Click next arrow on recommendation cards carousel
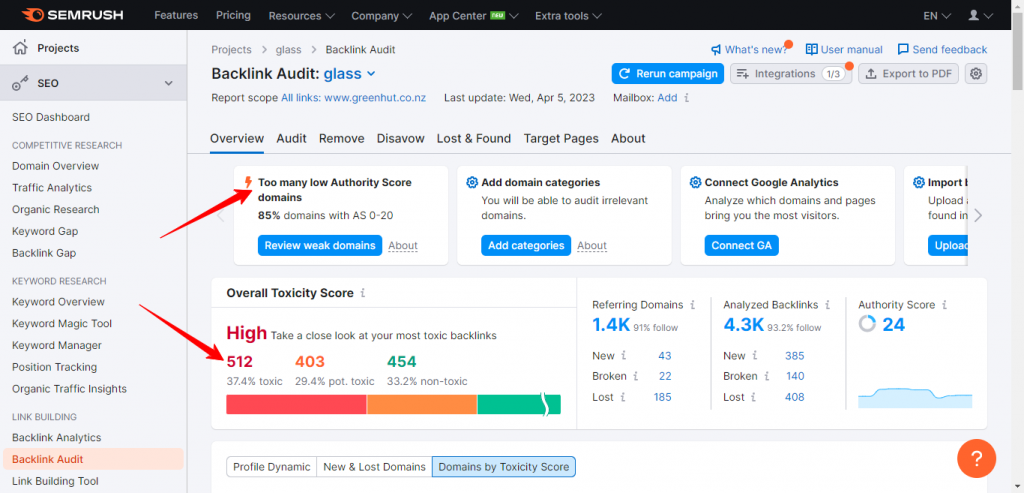1024x493 pixels. (977, 215)
